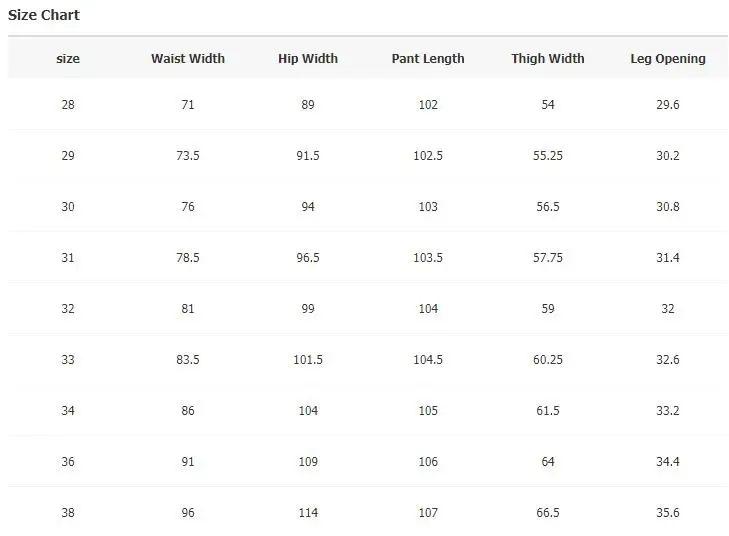729x536 pixels.
Task: Click the 'Hip Width' column header
Action: click(308, 59)
